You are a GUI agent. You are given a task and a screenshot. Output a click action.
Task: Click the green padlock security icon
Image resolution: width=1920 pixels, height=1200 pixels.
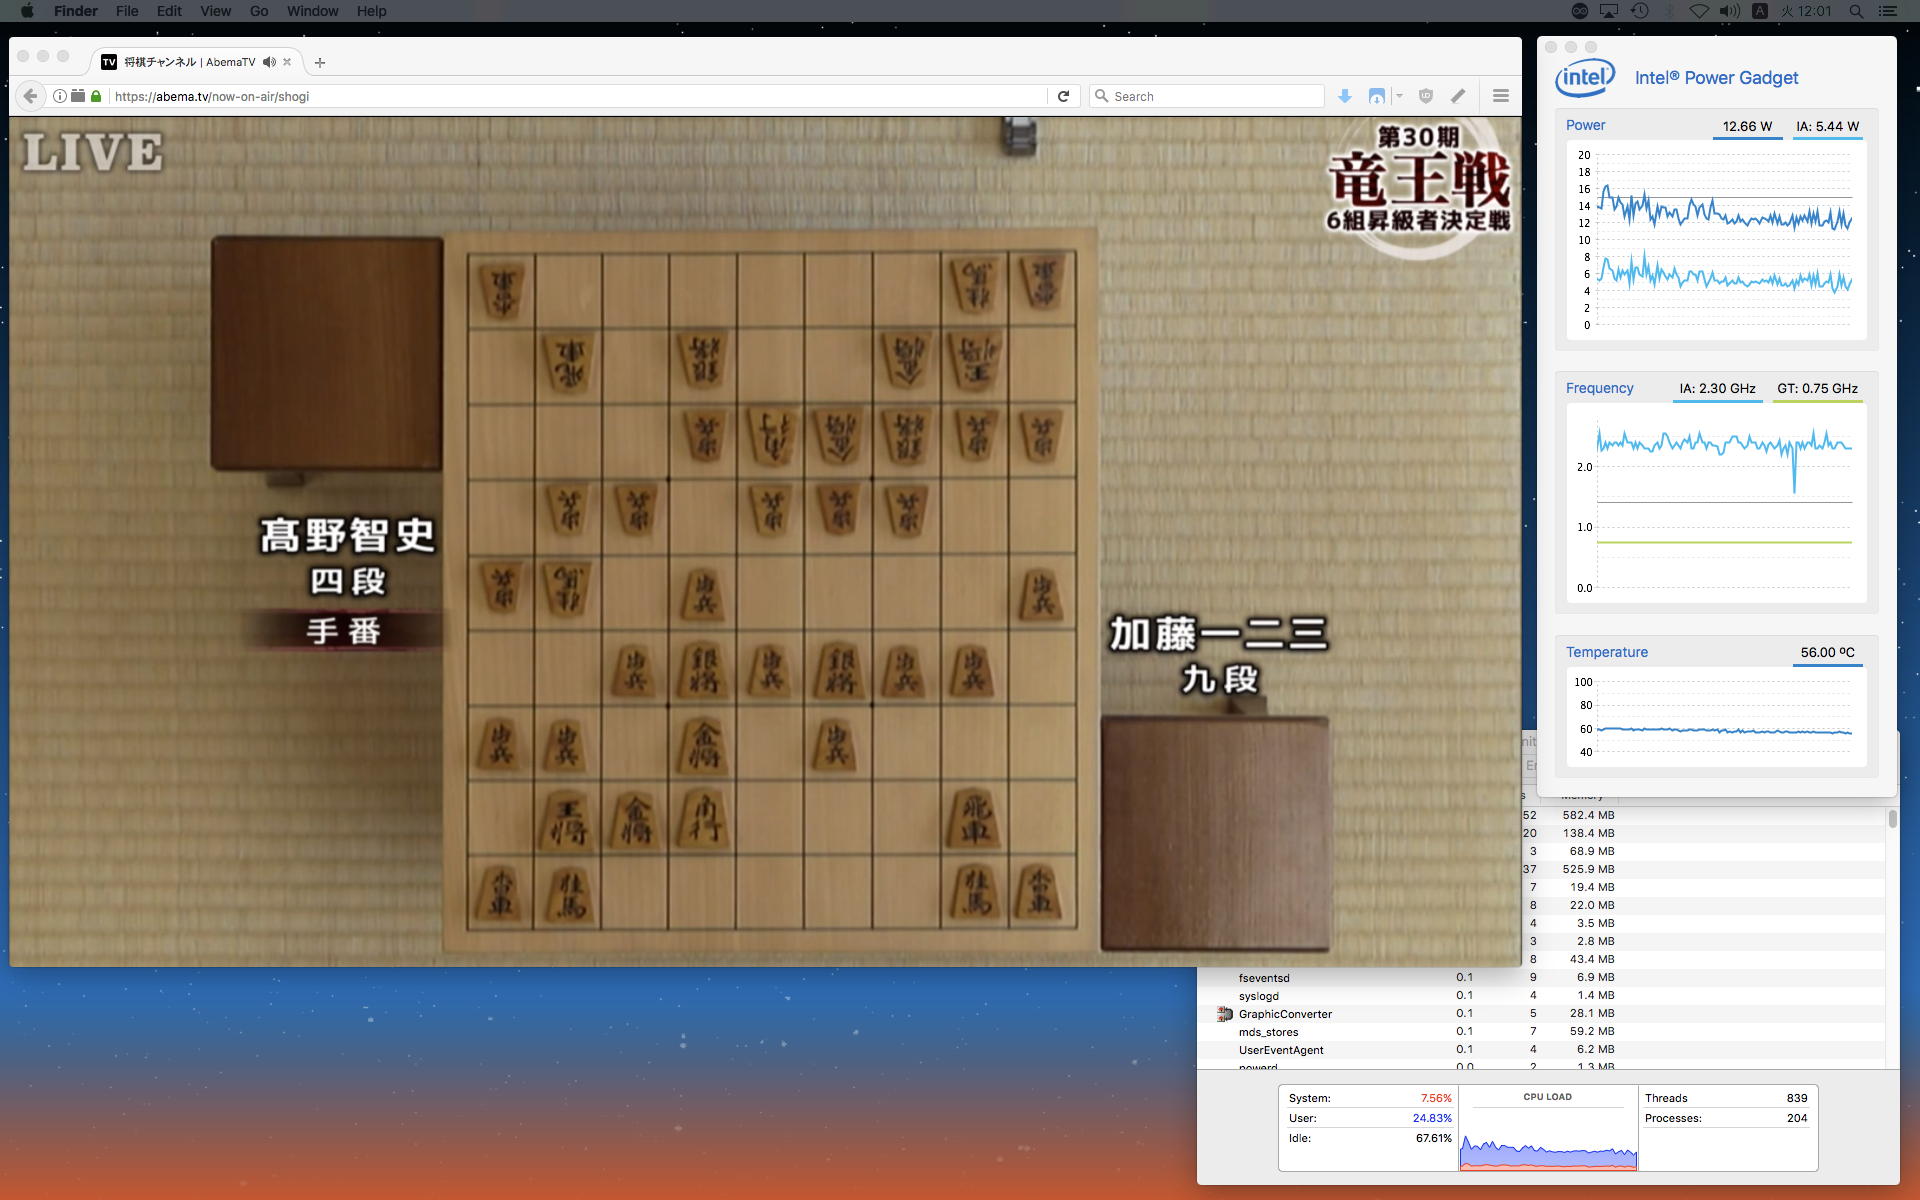click(96, 96)
